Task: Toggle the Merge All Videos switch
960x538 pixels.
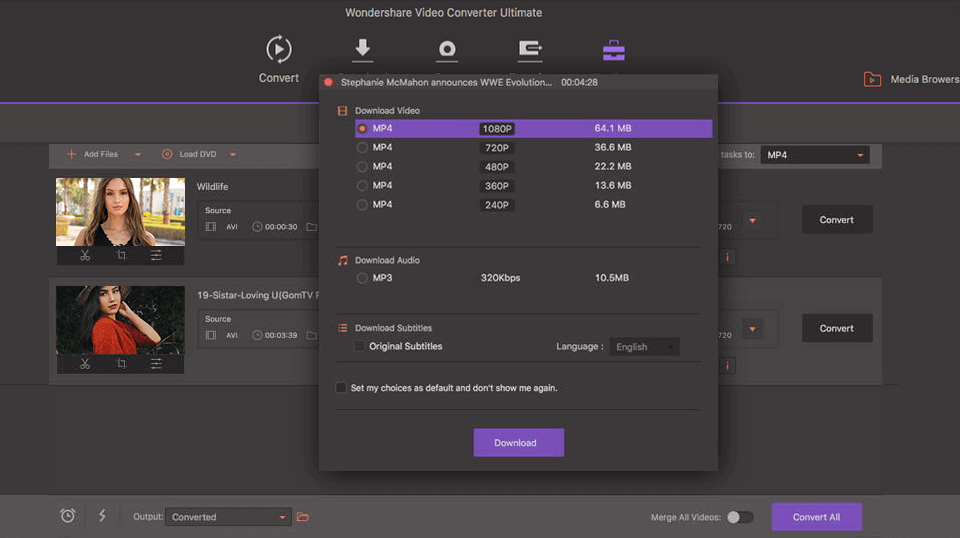Action: [740, 517]
